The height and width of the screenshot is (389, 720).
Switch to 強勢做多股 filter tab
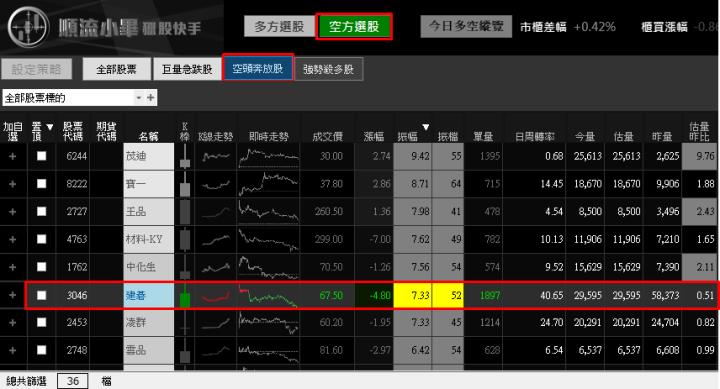point(328,69)
